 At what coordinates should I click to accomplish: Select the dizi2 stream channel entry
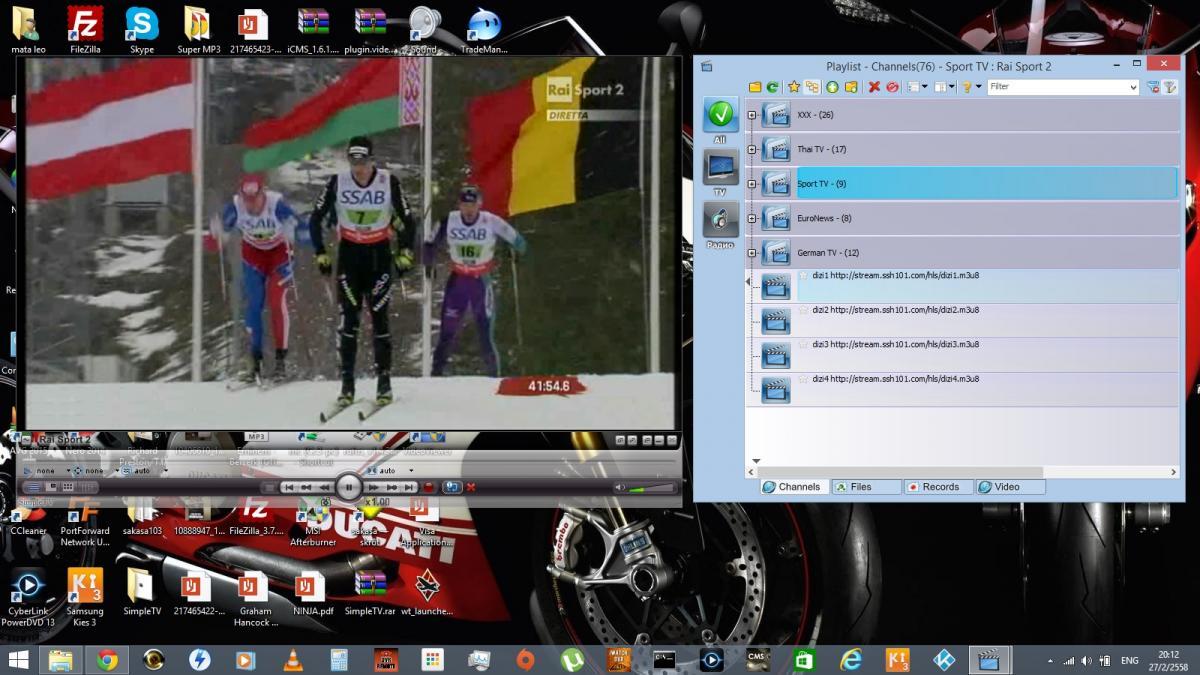click(x=962, y=321)
